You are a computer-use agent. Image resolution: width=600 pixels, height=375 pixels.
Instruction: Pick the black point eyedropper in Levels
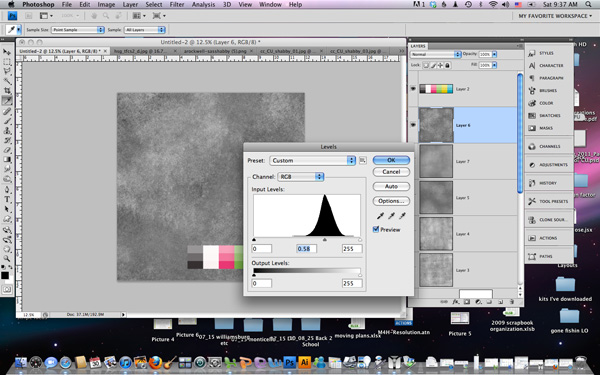[380, 216]
